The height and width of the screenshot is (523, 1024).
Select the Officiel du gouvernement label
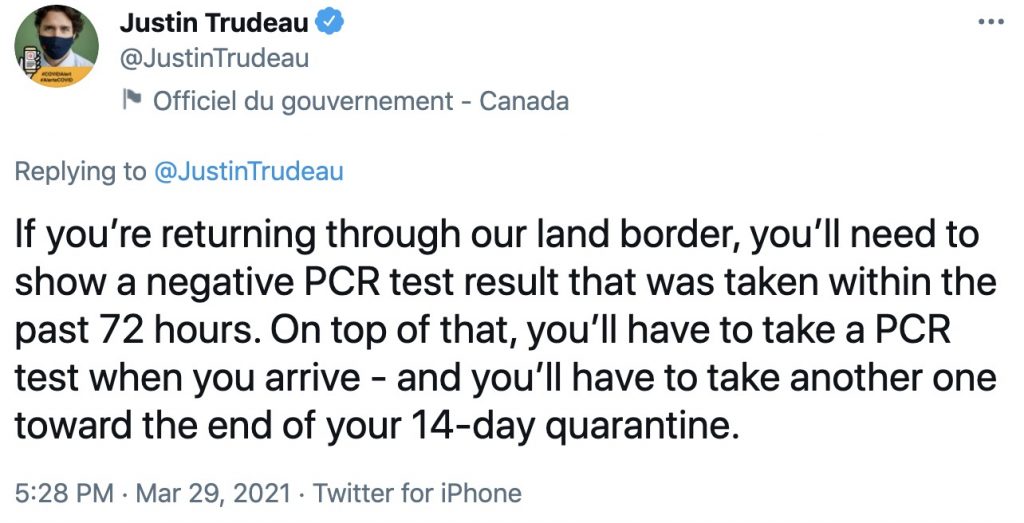coord(303,101)
